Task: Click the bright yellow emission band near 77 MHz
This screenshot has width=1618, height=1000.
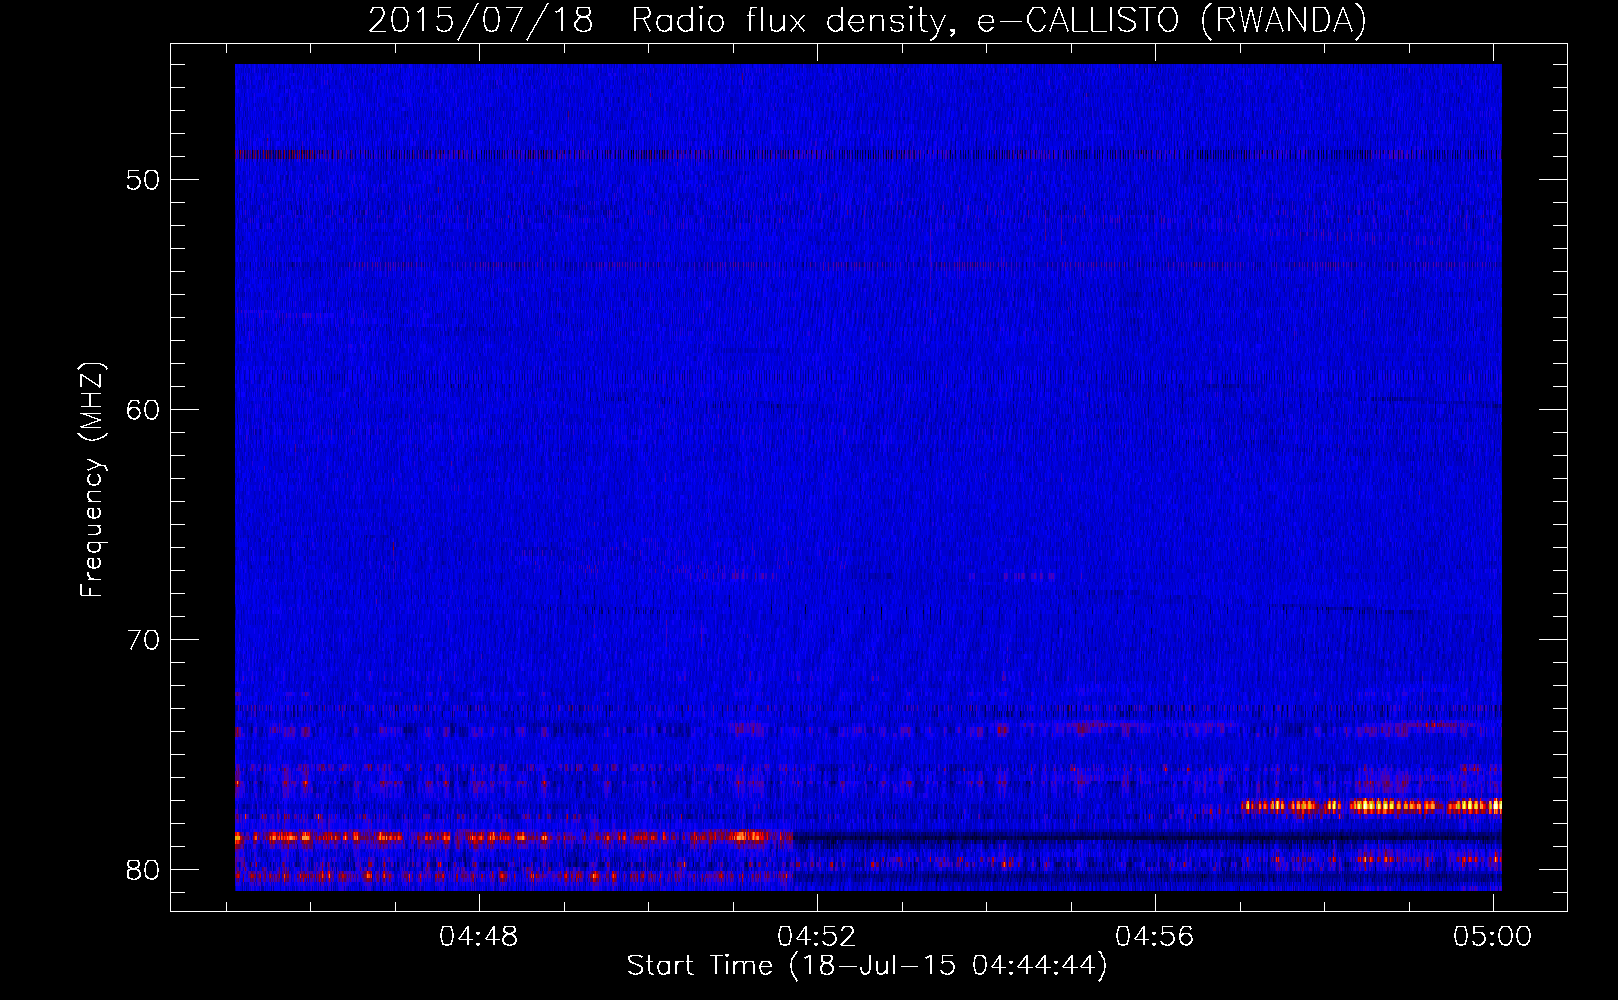Action: click(1372, 805)
